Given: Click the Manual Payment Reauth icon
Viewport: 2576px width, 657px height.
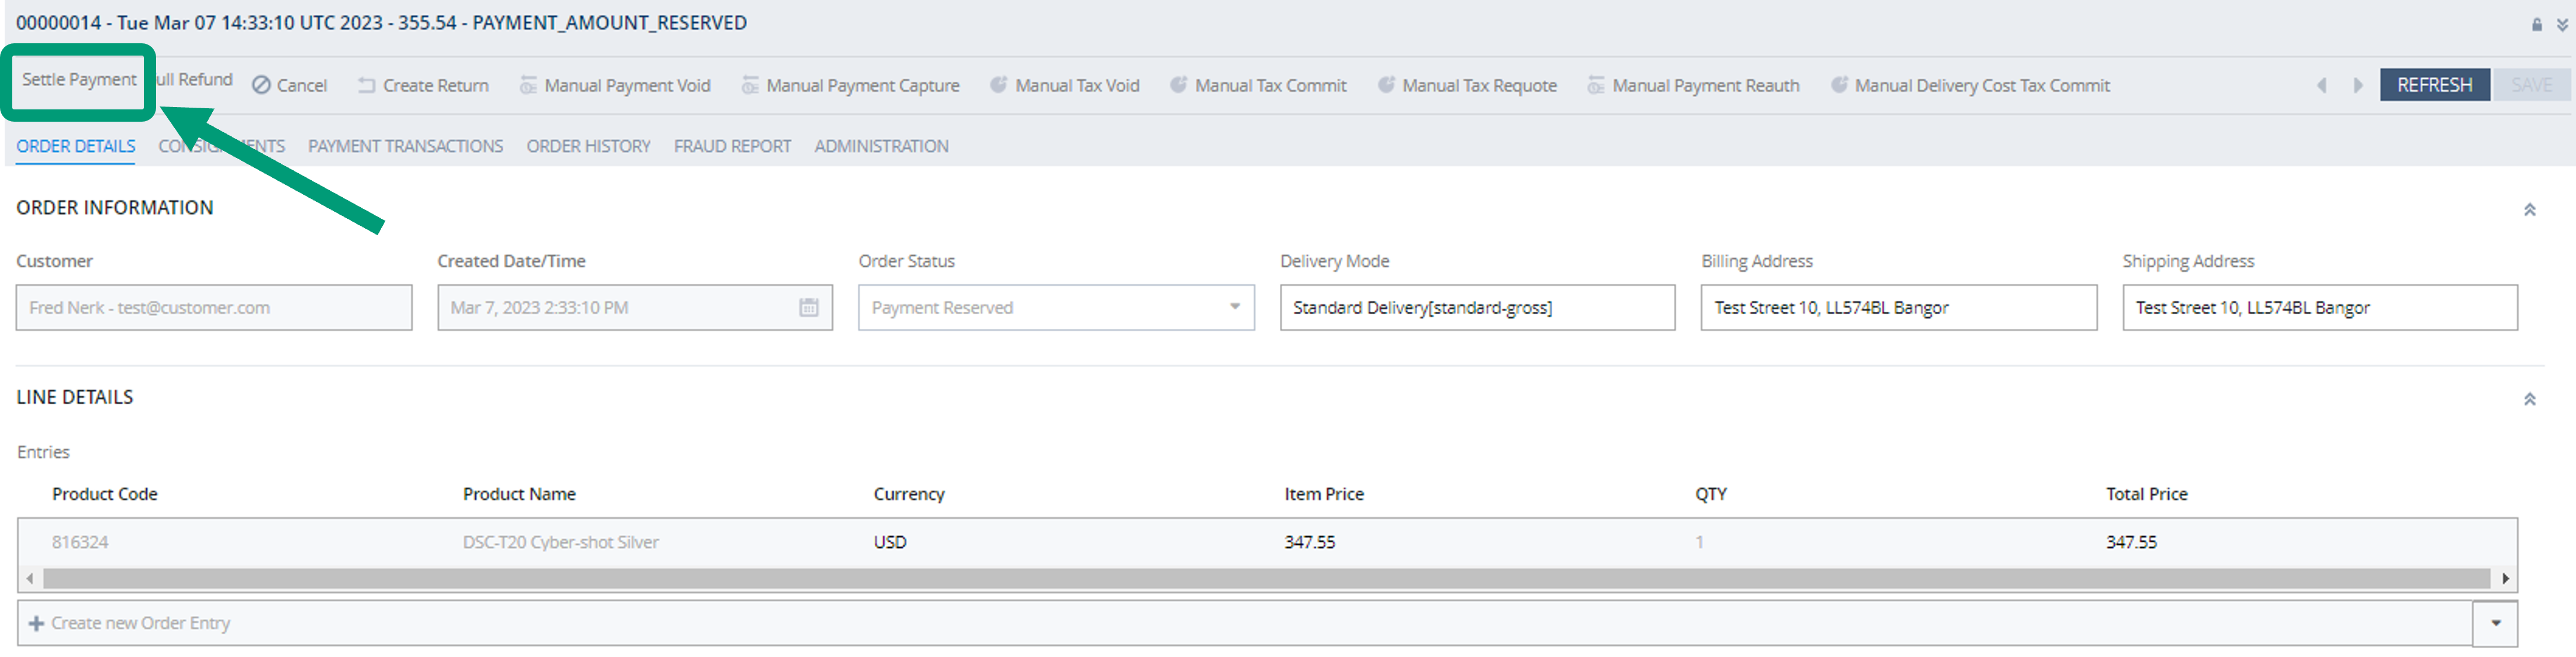Looking at the screenshot, I should 1596,86.
